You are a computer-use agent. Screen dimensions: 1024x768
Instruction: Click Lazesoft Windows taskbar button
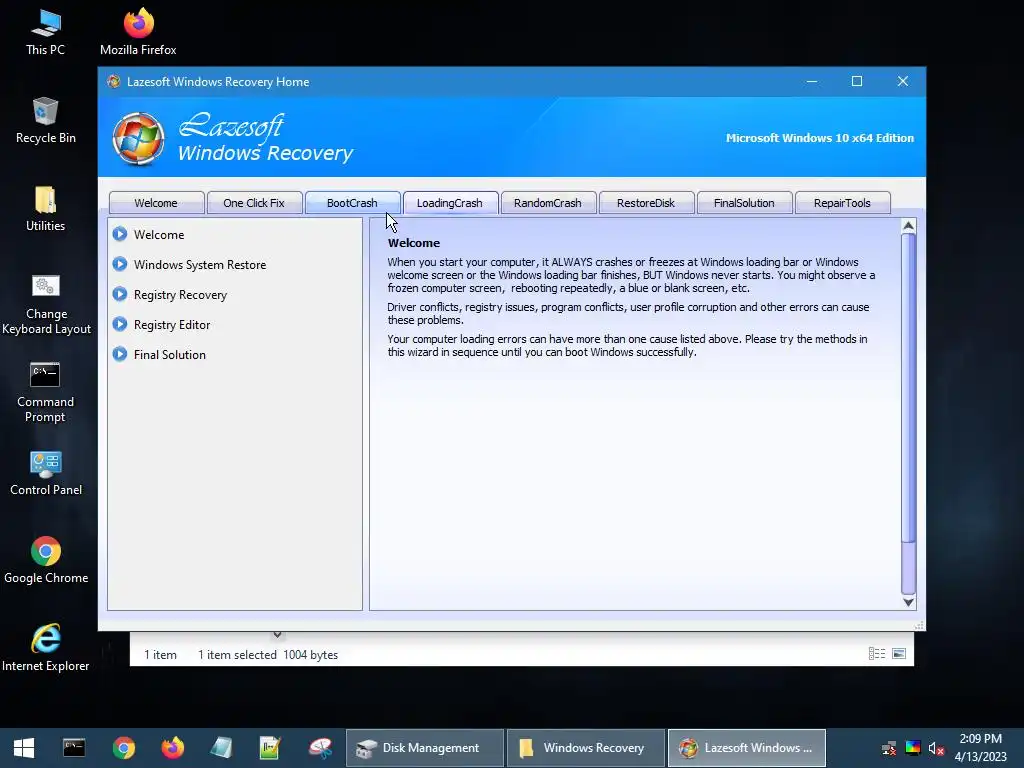coord(746,748)
